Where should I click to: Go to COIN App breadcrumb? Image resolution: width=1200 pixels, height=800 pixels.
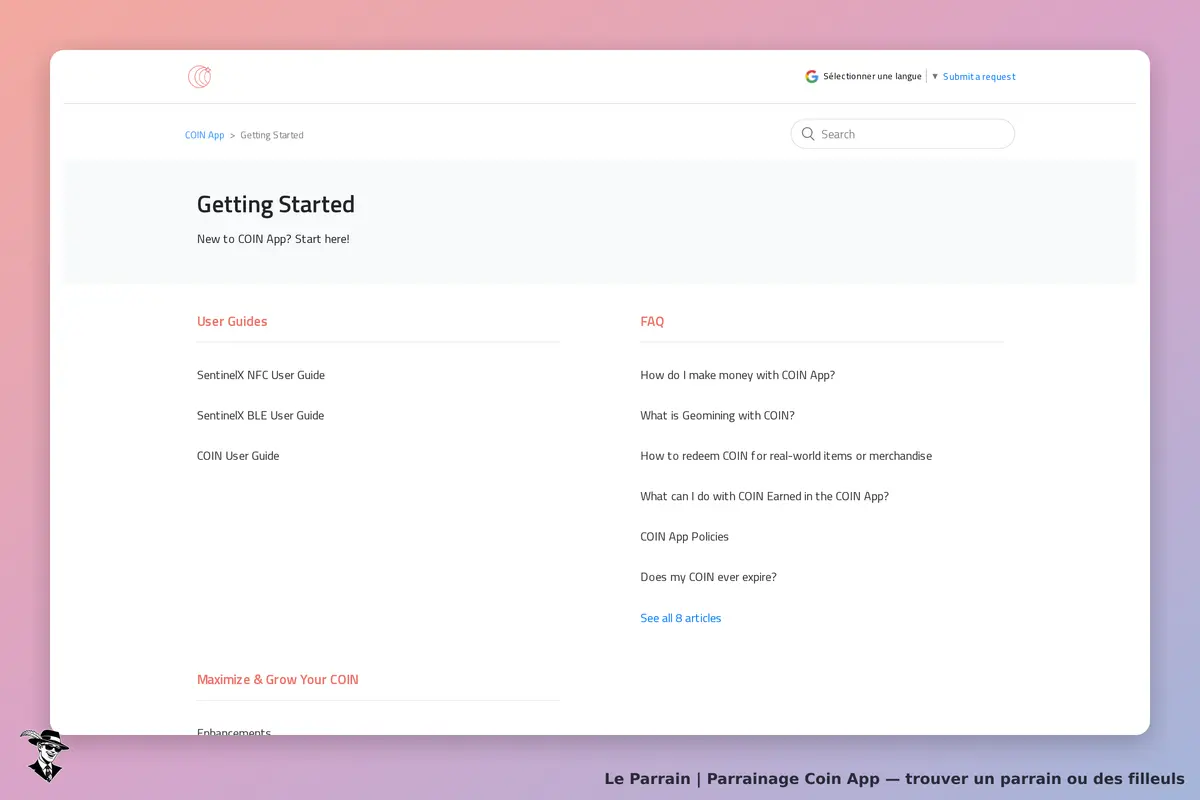(x=205, y=135)
